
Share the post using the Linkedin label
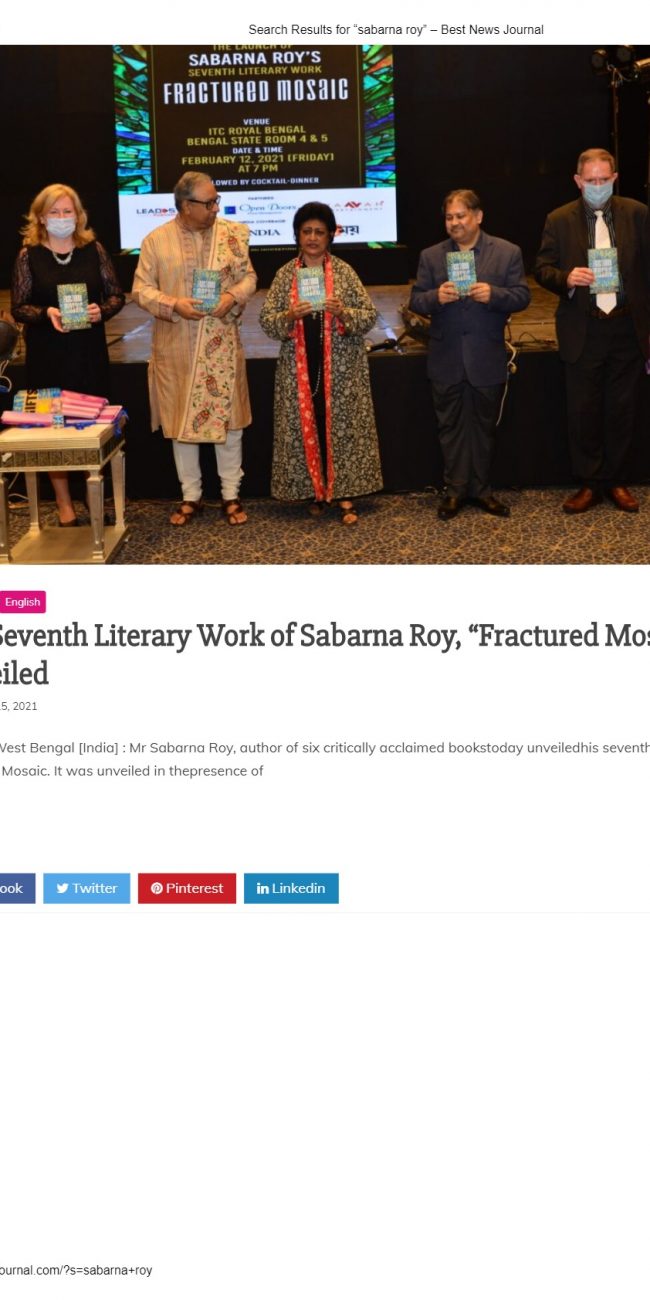pyautogui.click(x=298, y=888)
